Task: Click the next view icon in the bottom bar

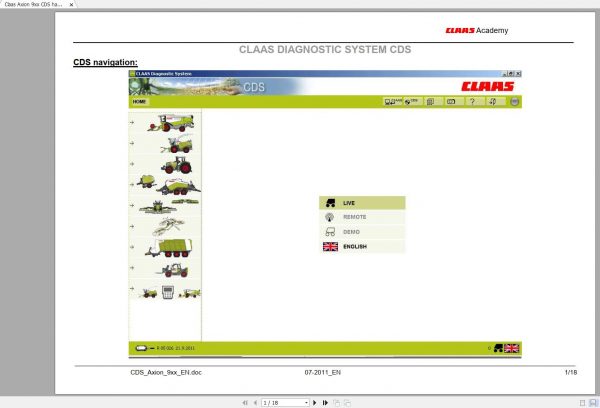Action: click(x=347, y=403)
